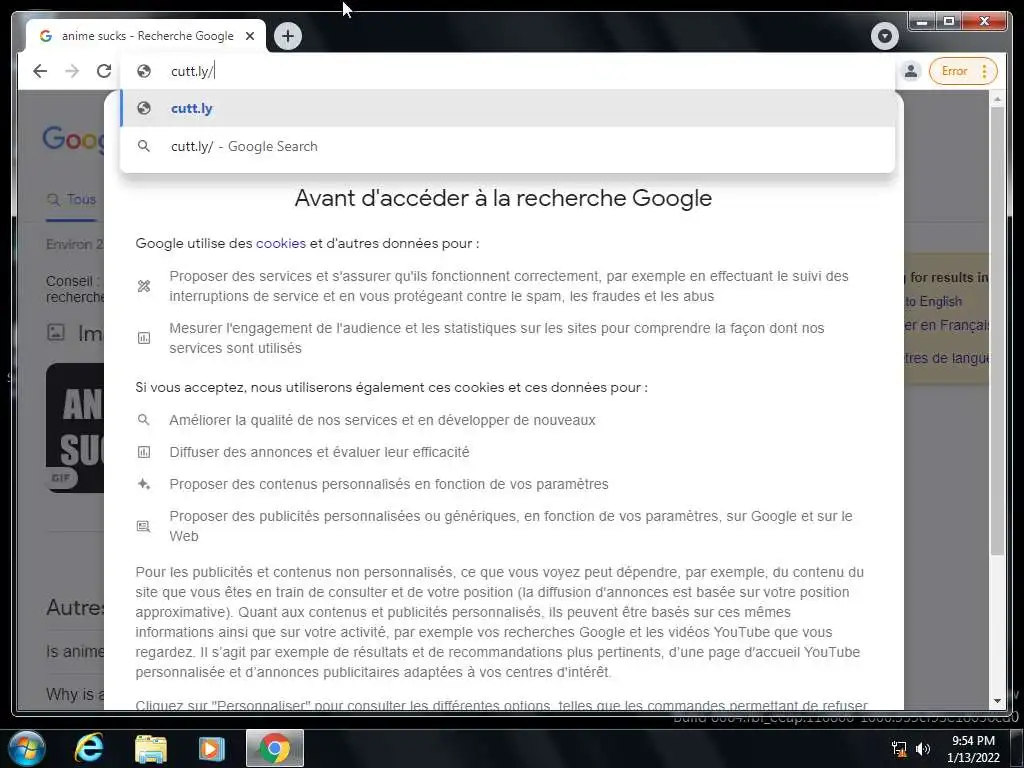Image resolution: width=1024 pixels, height=768 pixels.
Task: Open the Chrome profile avatar icon
Action: (x=910, y=71)
